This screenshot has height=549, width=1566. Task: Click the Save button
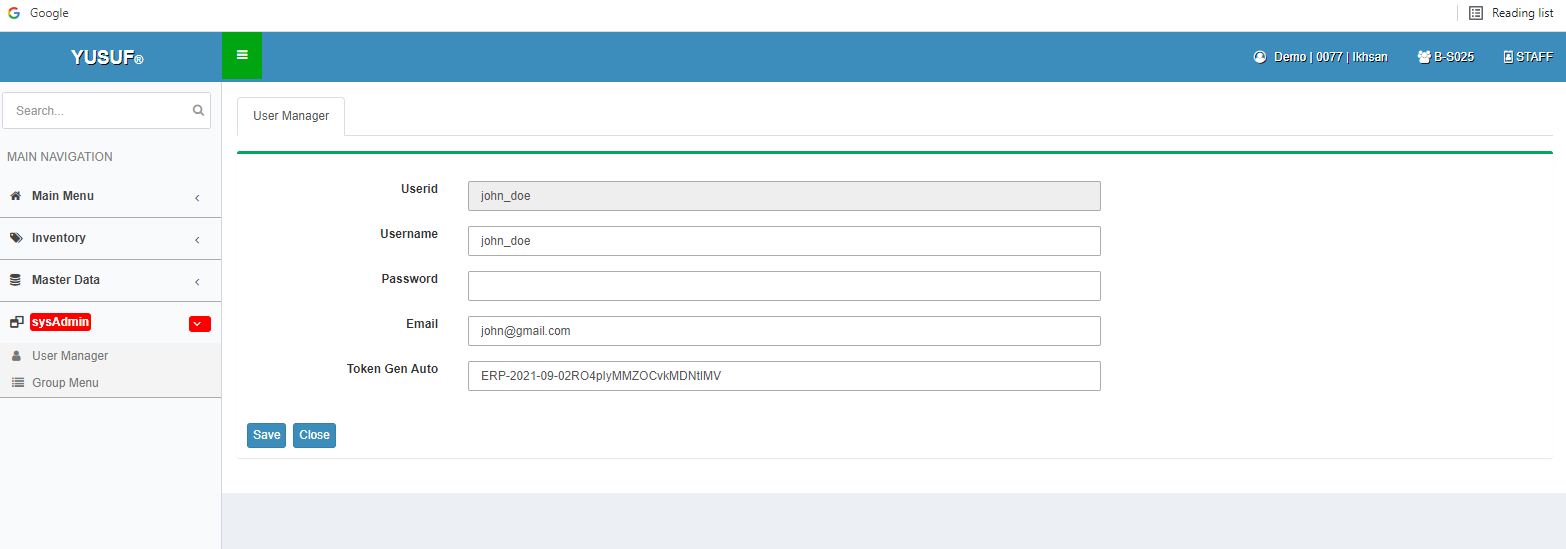(x=267, y=435)
